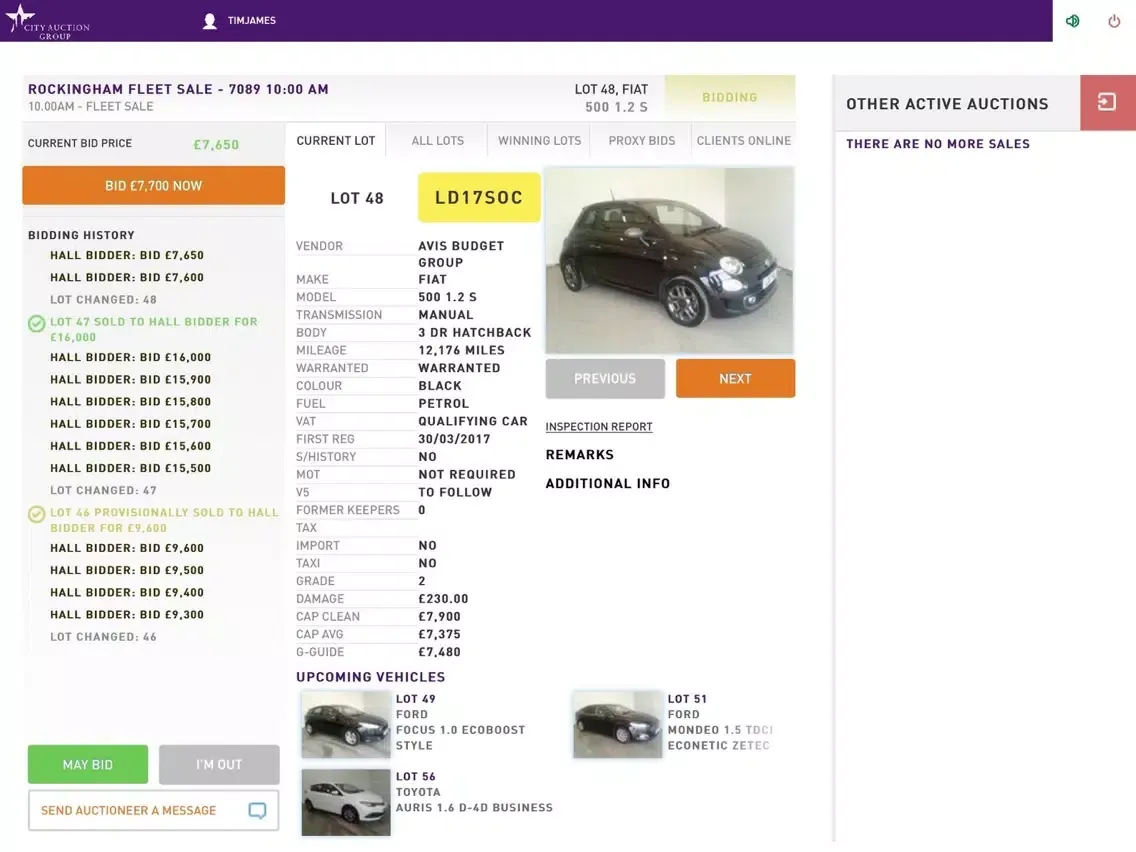1136x852 pixels.
Task: Click the Upcoming Vehicles heading
Action: [x=370, y=677]
